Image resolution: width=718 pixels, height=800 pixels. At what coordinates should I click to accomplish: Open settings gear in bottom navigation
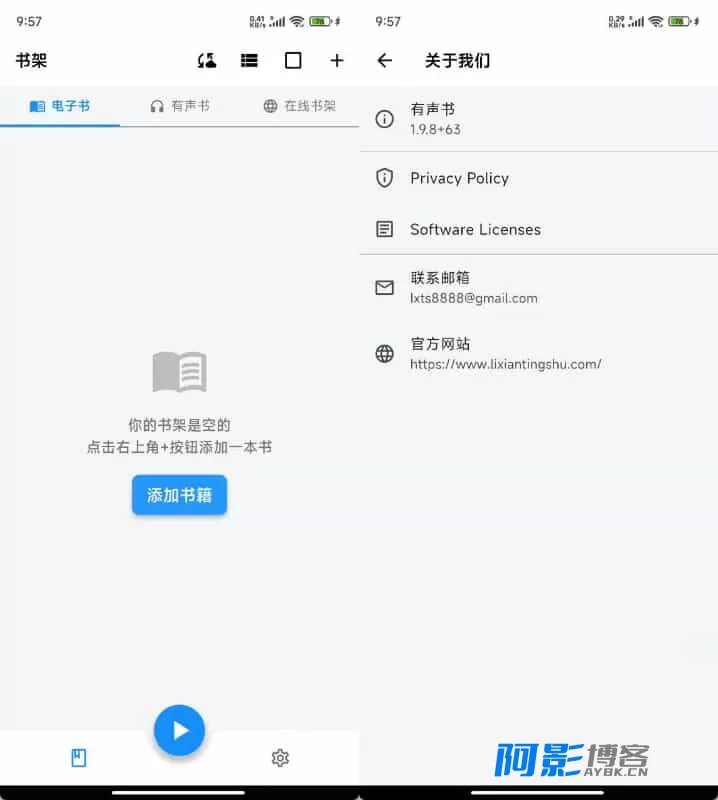280,758
